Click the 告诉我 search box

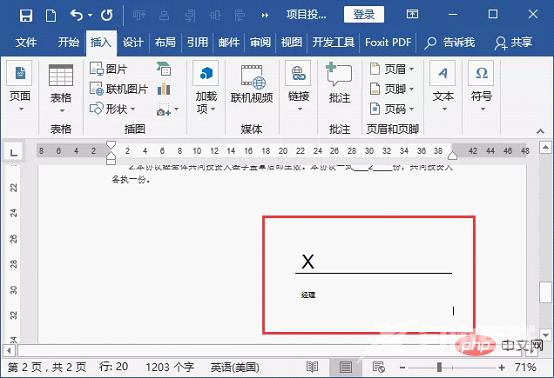pos(450,43)
